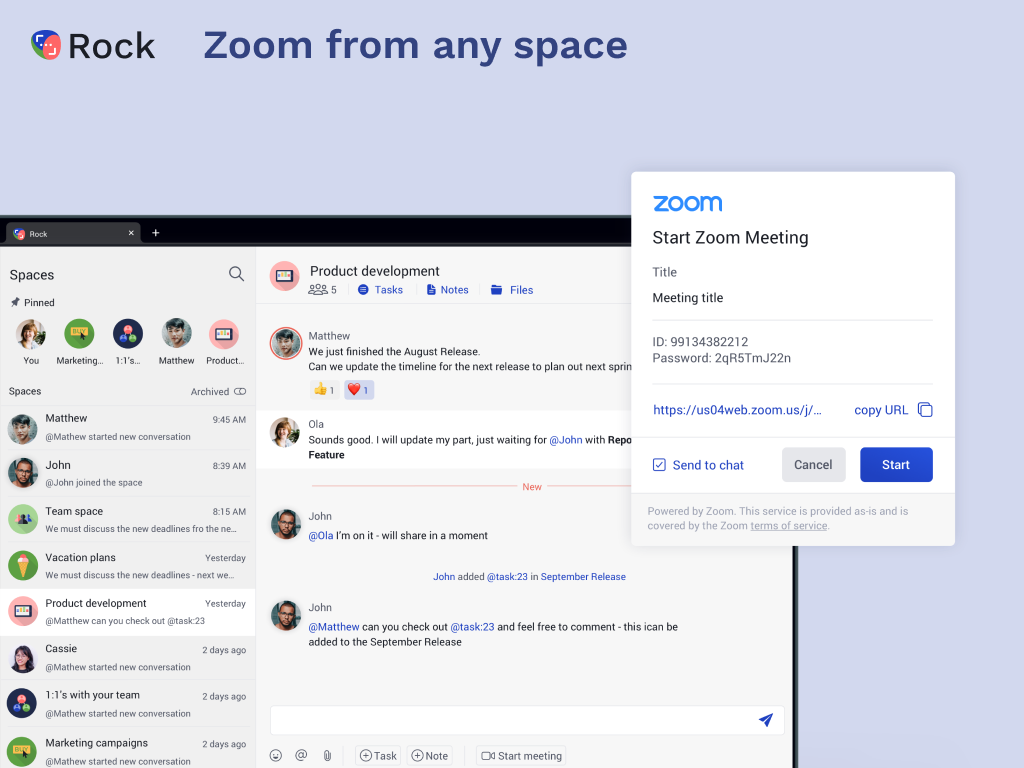Click Matthew's avatar in chat message
The width and height of the screenshot is (1024, 768).
286,344
